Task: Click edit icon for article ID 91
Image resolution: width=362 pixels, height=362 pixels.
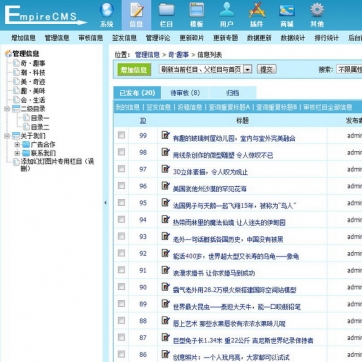Action: point(166,270)
